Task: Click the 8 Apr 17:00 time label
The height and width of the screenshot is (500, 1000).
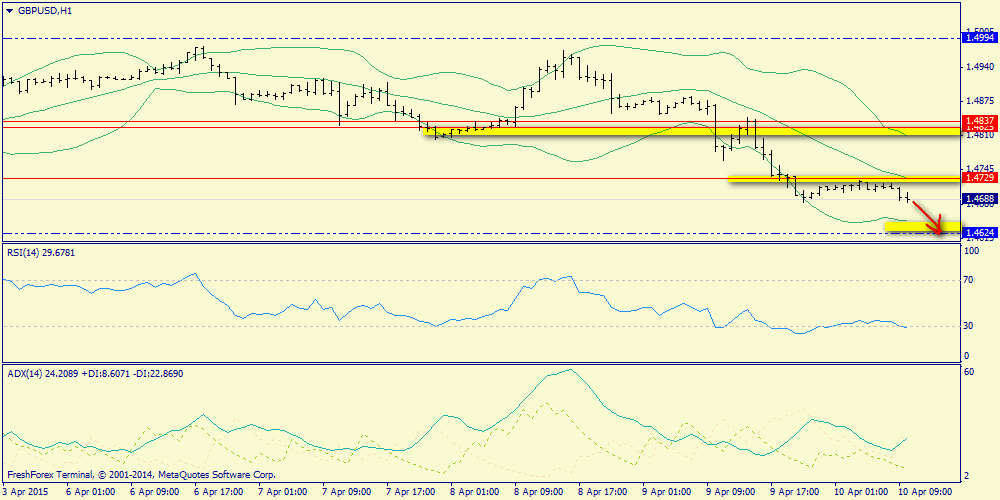Action: (x=603, y=492)
